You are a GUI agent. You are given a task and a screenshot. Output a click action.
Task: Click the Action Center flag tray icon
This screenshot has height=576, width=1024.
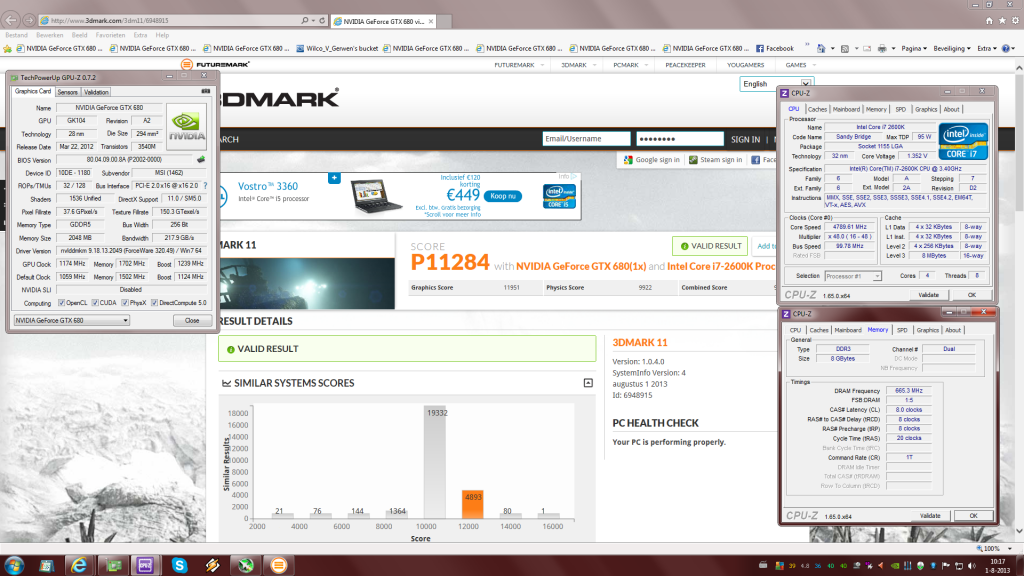click(x=946, y=566)
